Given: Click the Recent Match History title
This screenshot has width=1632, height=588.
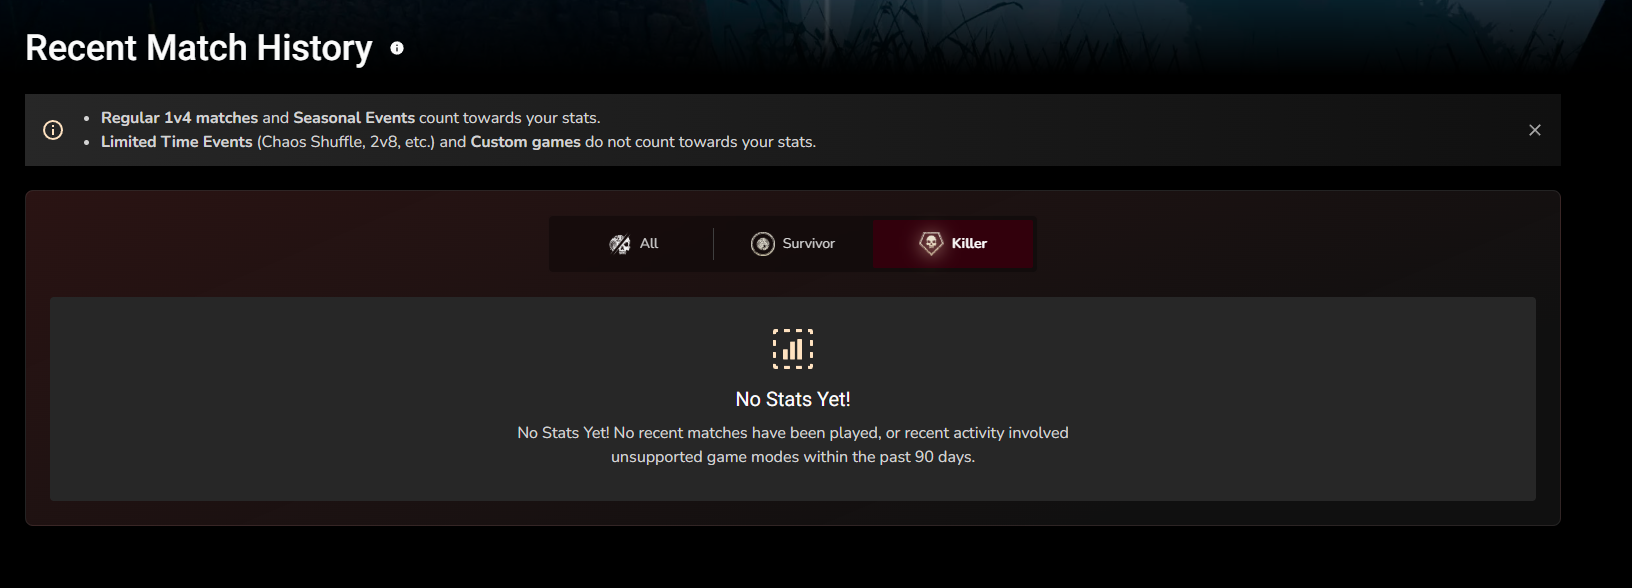Looking at the screenshot, I should [199, 48].
